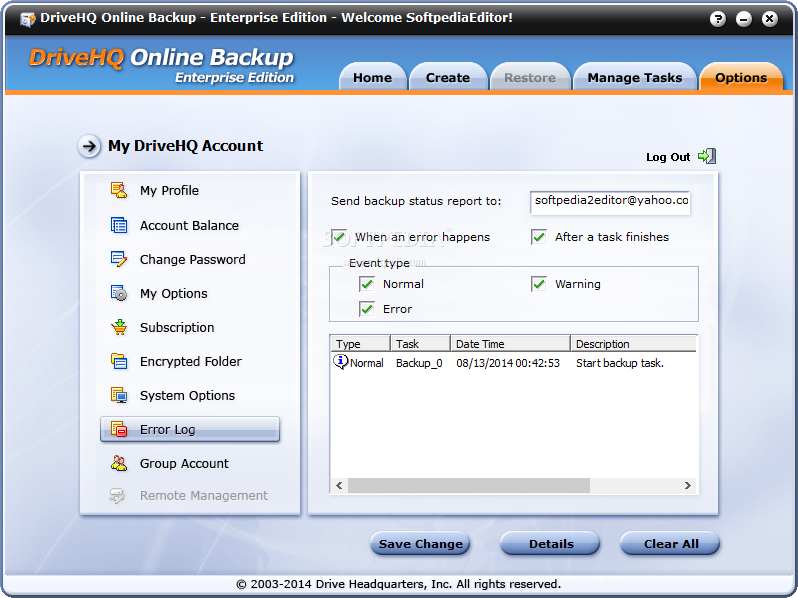Screen dimensions: 798x598
Task: Open Group Account in the sidebar
Action: click(184, 464)
